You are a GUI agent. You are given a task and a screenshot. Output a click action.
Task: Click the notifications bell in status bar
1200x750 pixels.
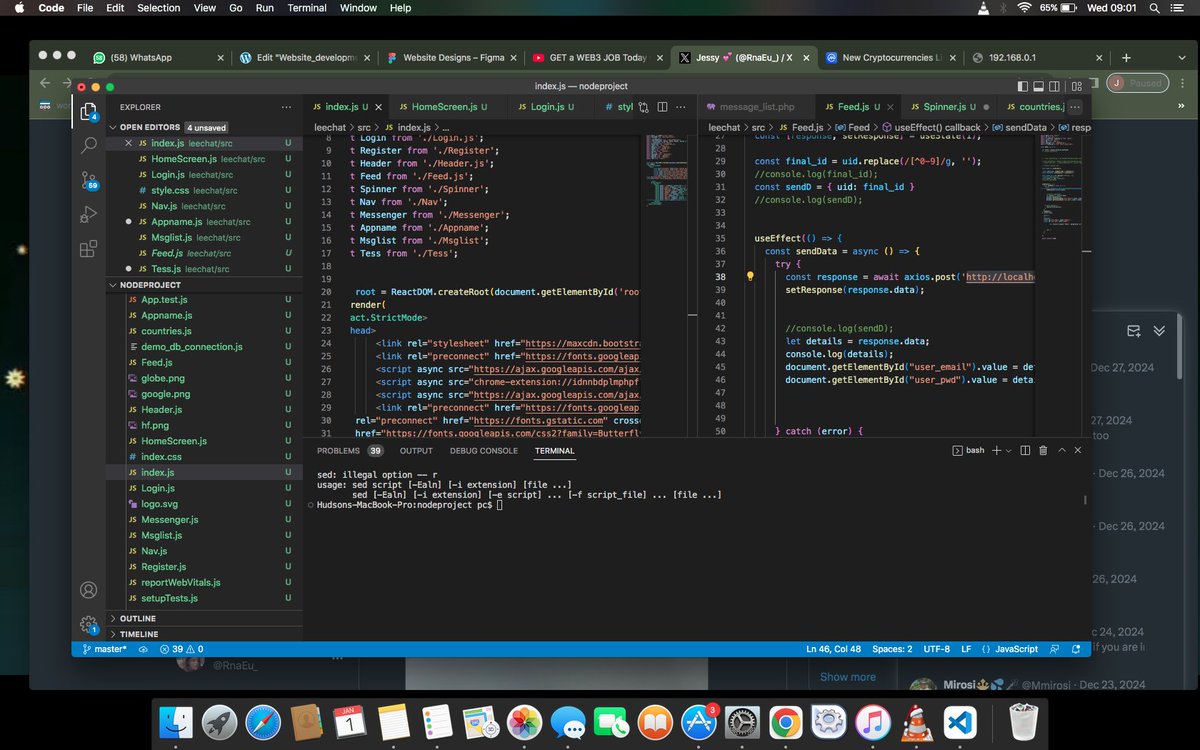tap(1076, 649)
